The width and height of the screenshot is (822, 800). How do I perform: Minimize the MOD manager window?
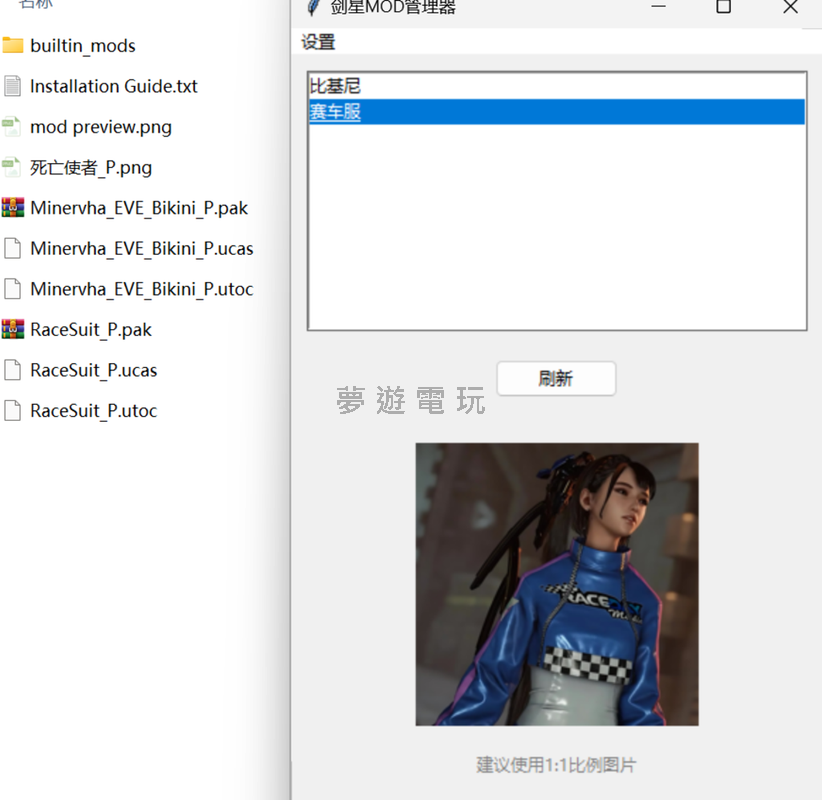click(658, 6)
